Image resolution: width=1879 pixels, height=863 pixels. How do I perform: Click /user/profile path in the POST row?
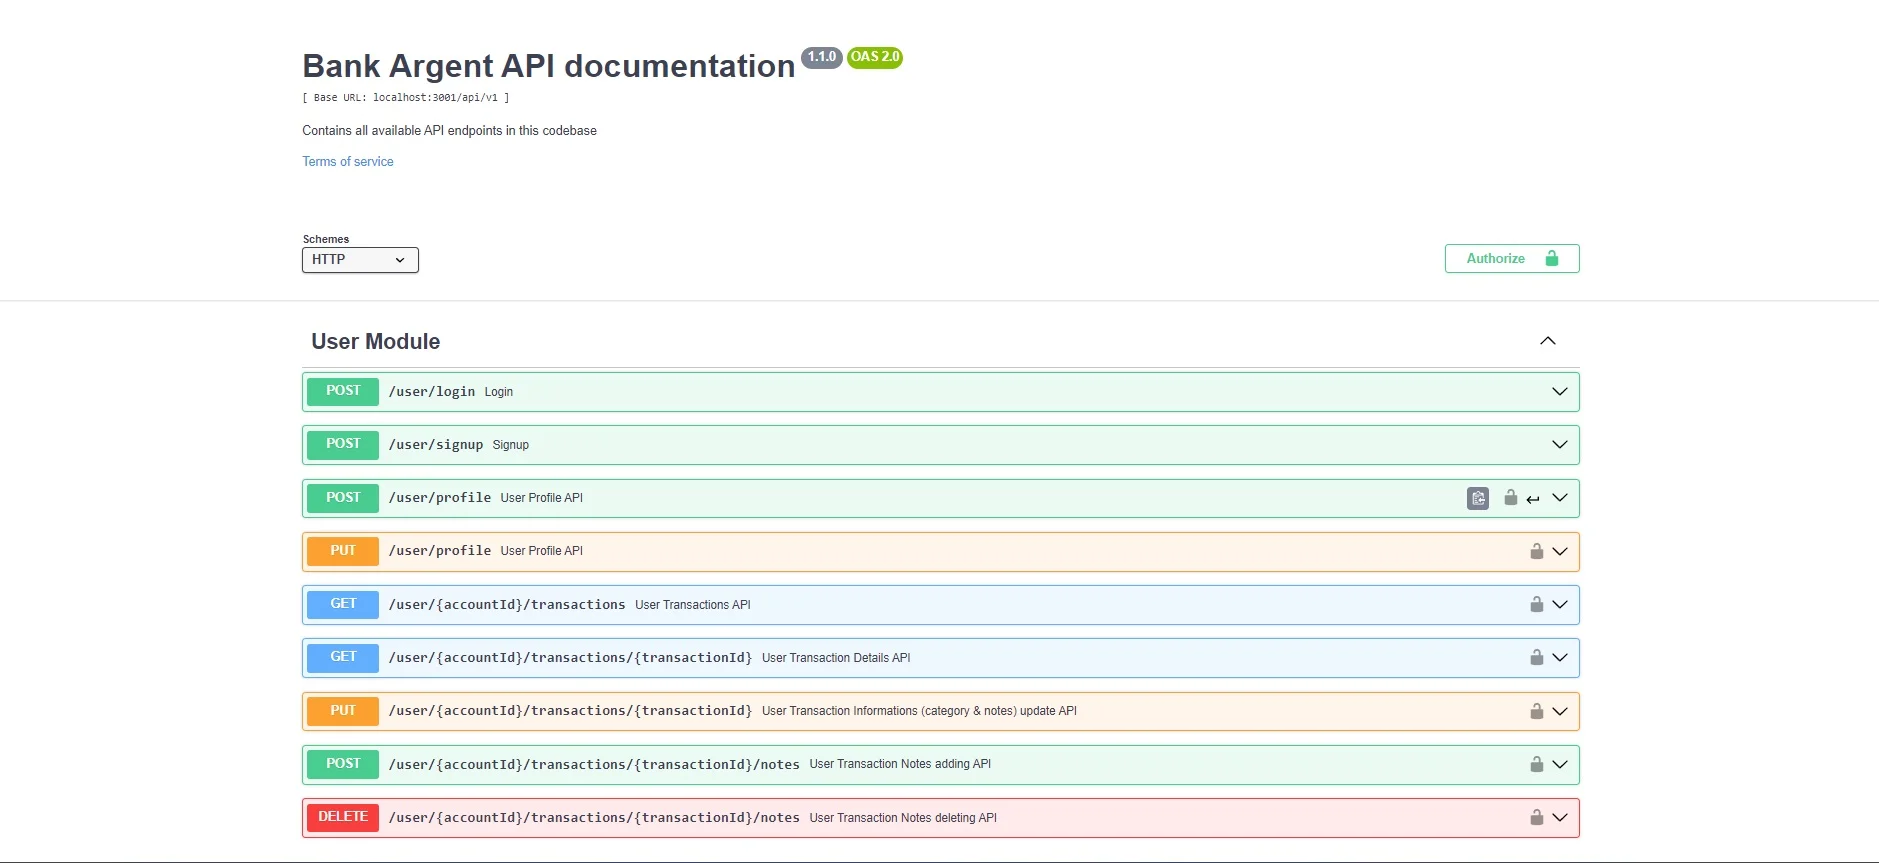pyautogui.click(x=440, y=498)
